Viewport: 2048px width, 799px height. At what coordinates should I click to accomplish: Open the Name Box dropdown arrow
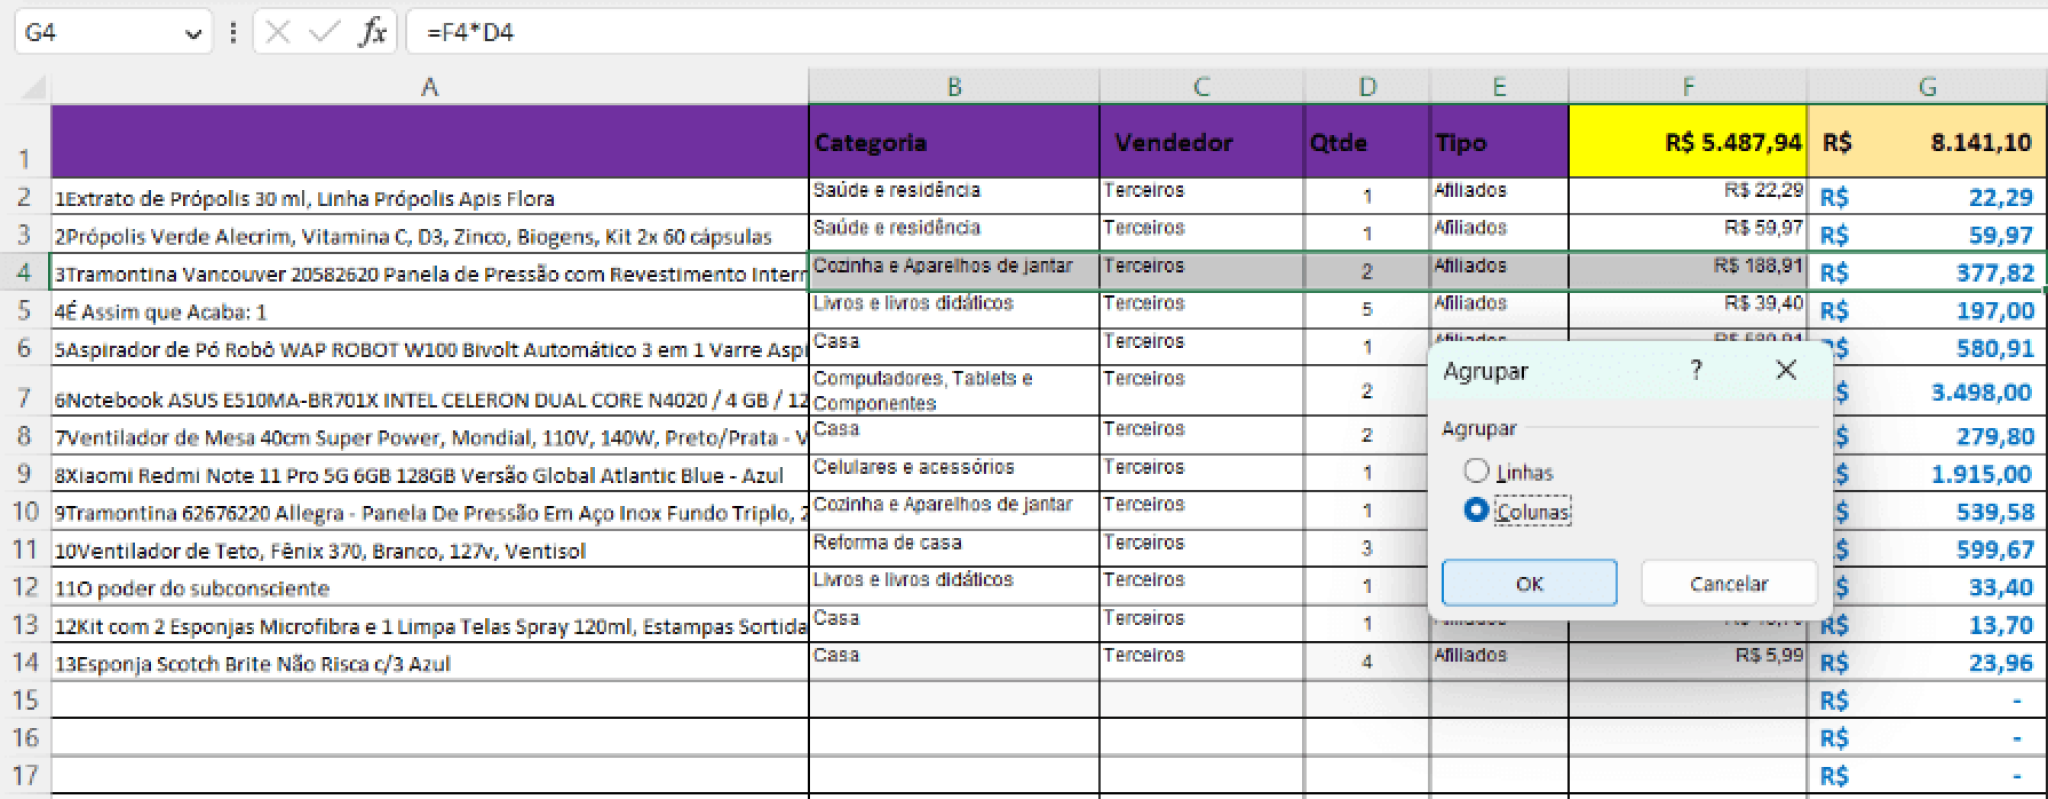point(193,34)
